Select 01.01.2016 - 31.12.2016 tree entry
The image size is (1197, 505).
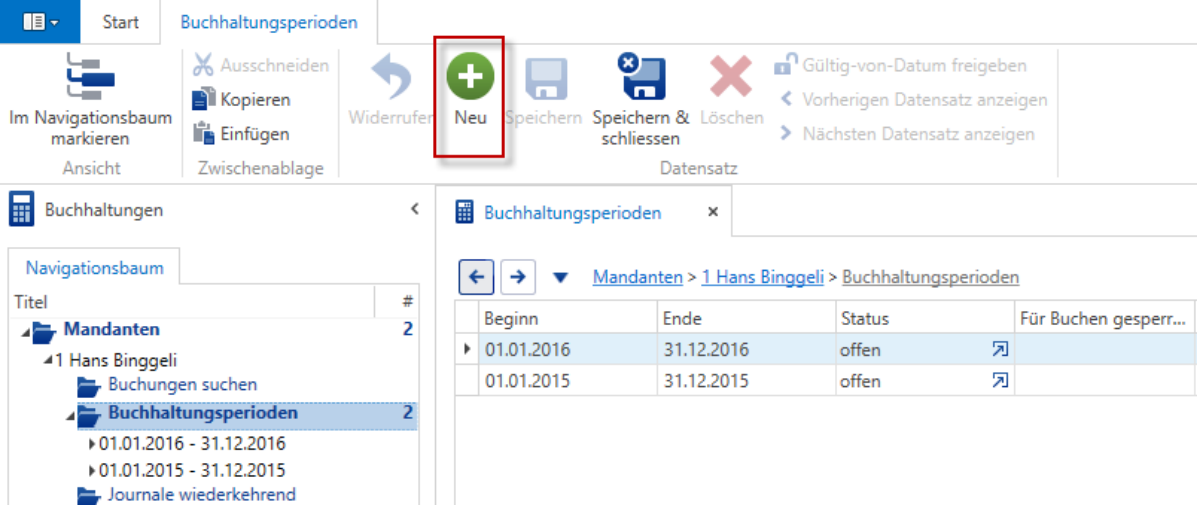[192, 442]
